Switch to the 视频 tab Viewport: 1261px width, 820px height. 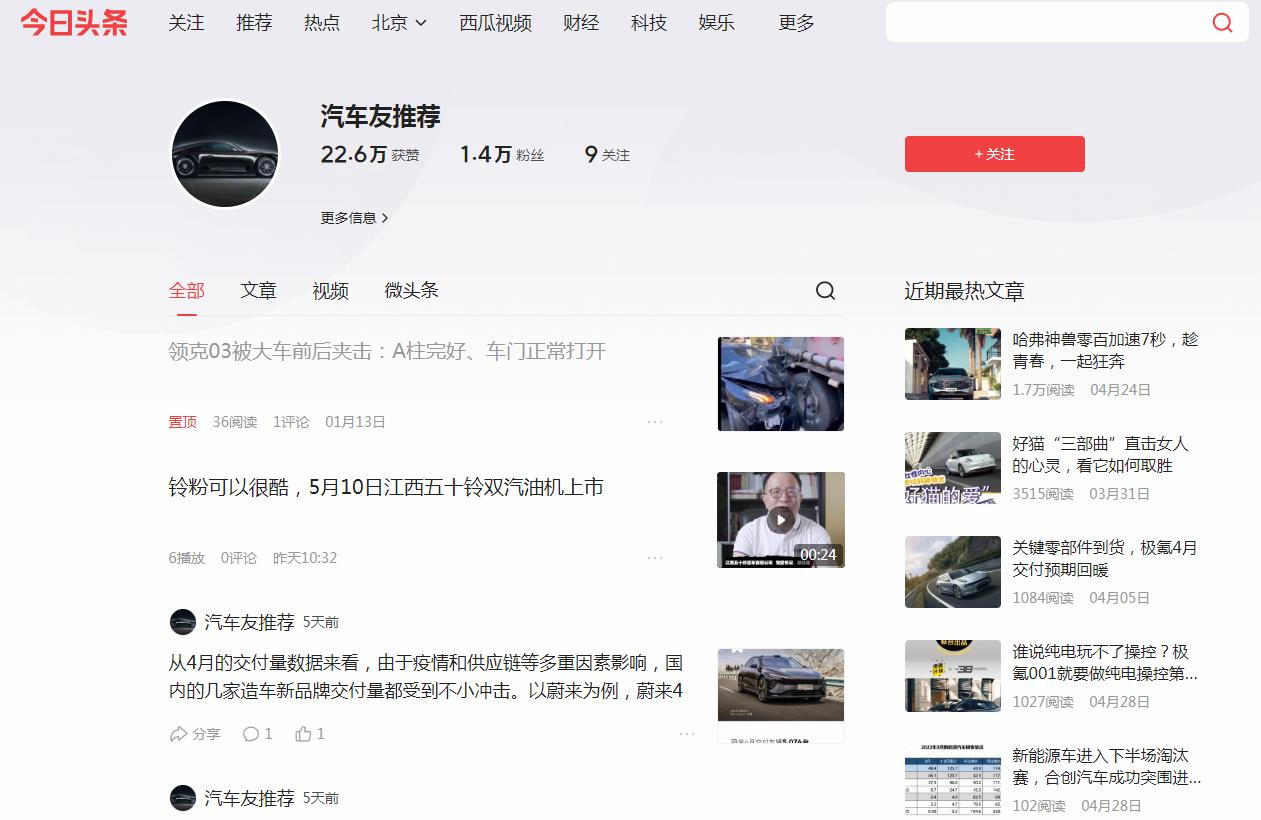click(x=330, y=290)
